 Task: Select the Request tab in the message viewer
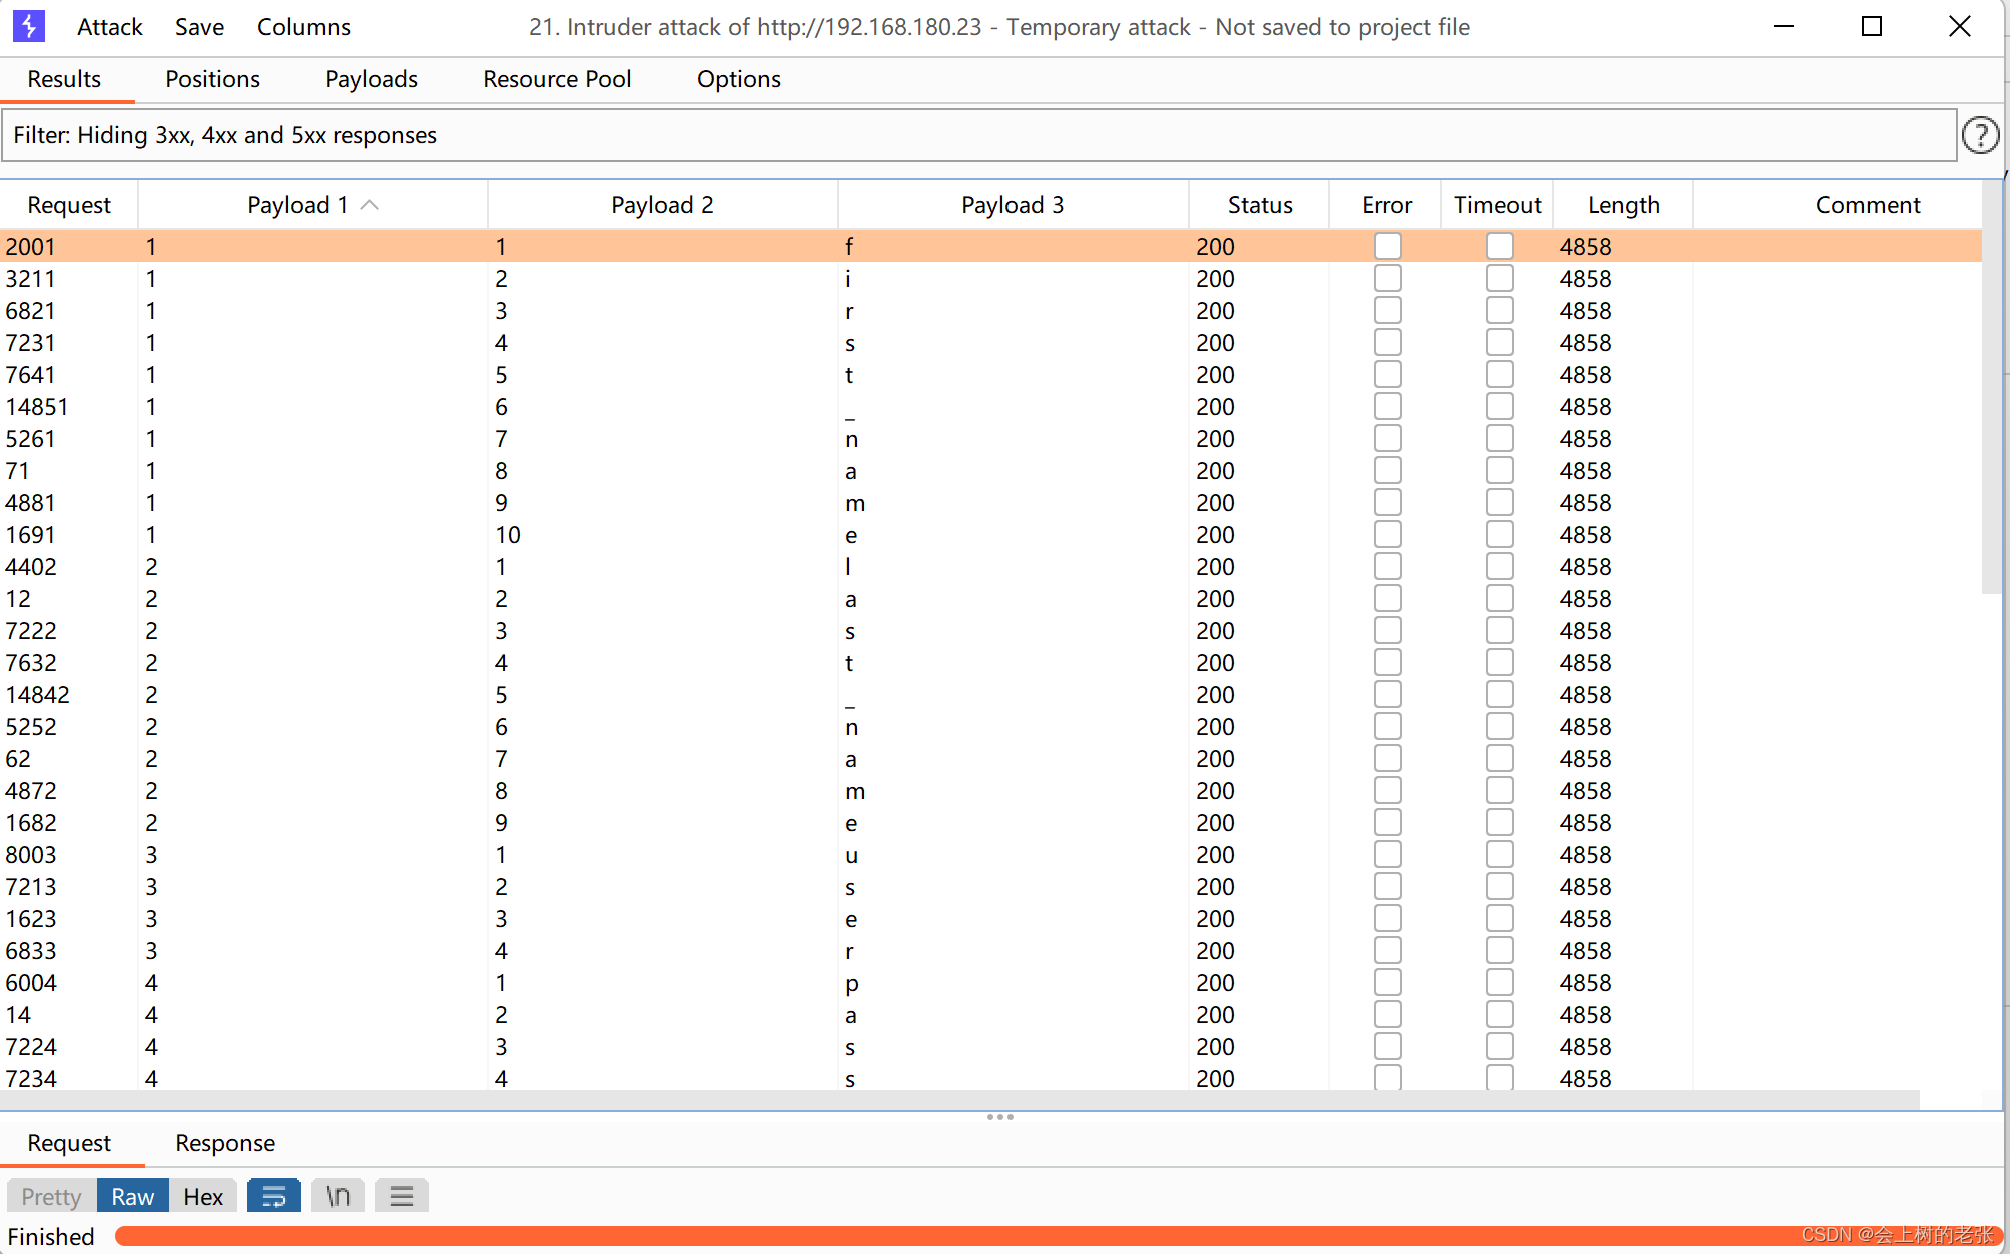click(69, 1143)
